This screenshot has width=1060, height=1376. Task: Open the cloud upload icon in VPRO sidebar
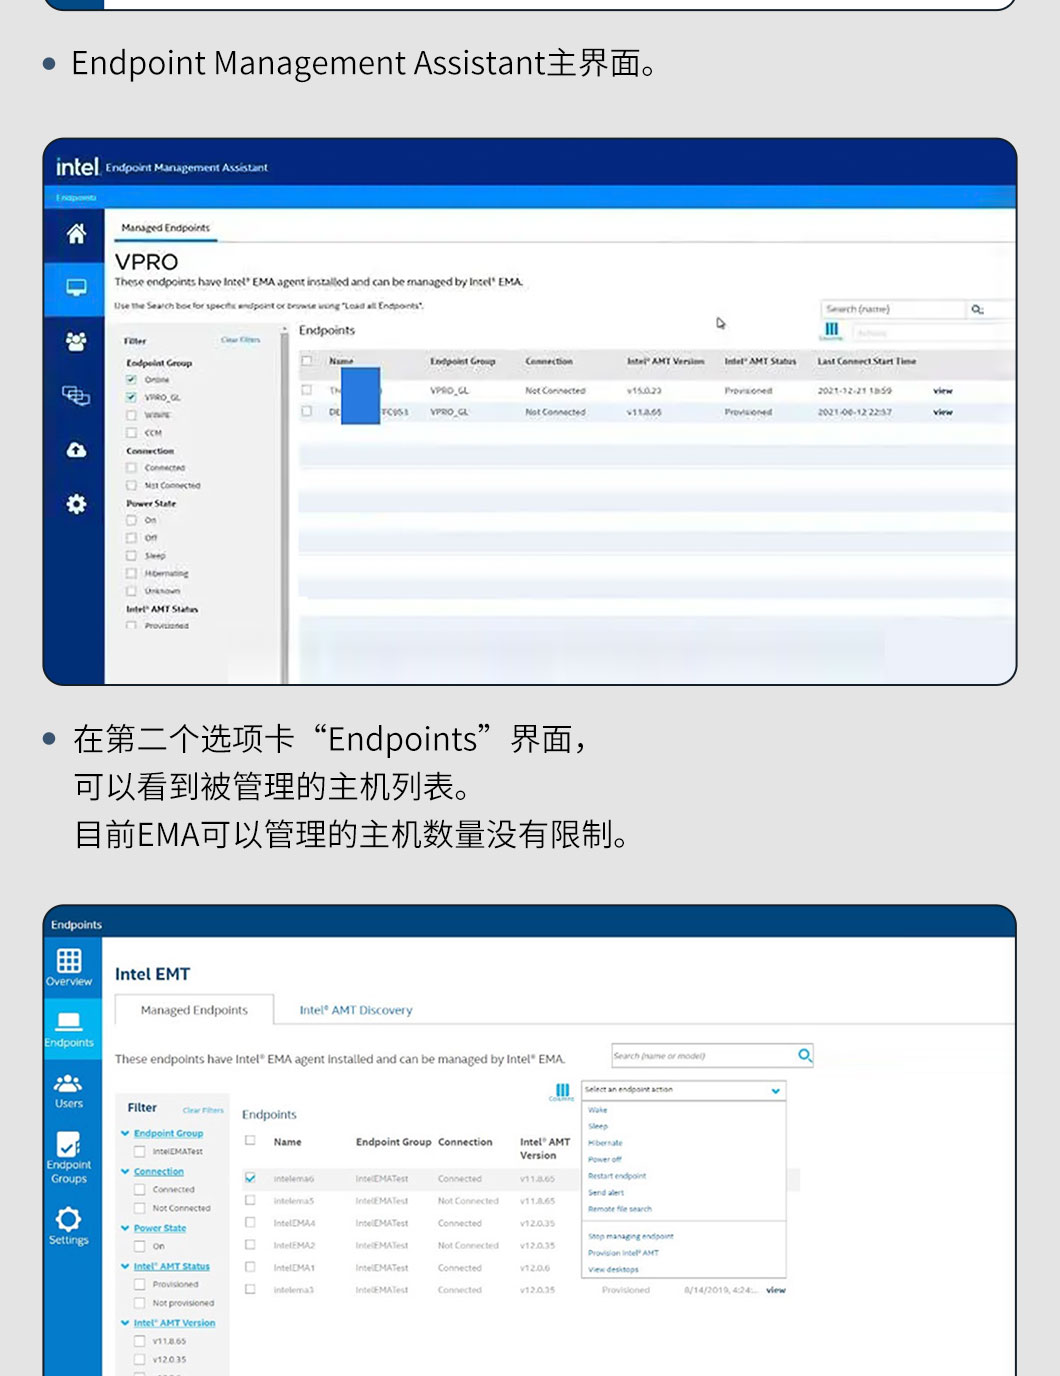point(76,450)
